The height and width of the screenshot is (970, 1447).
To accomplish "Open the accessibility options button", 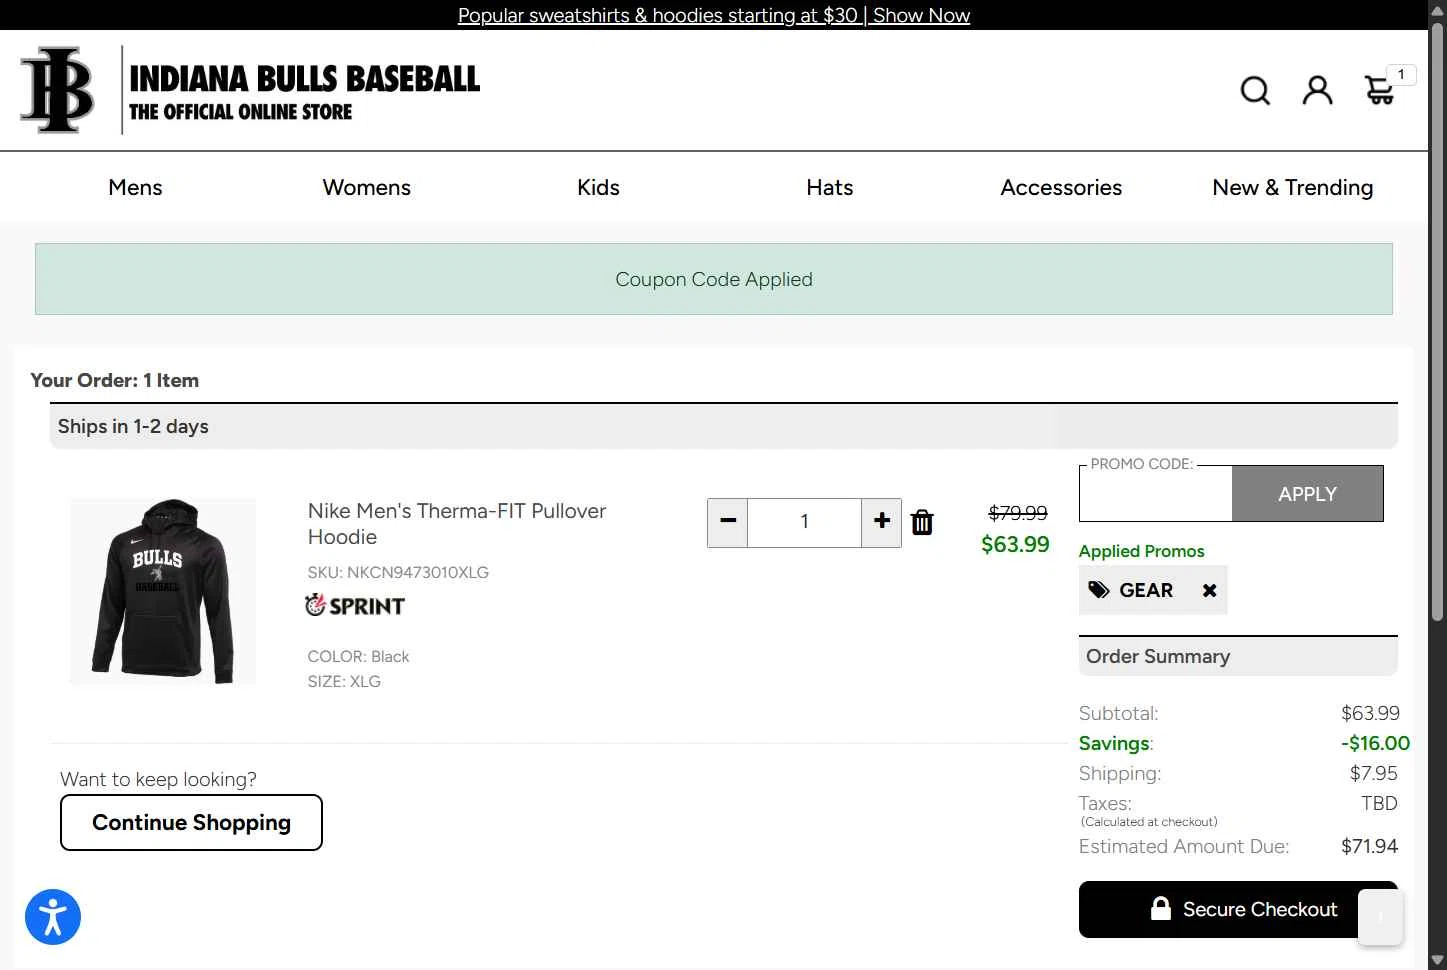I will [53, 917].
